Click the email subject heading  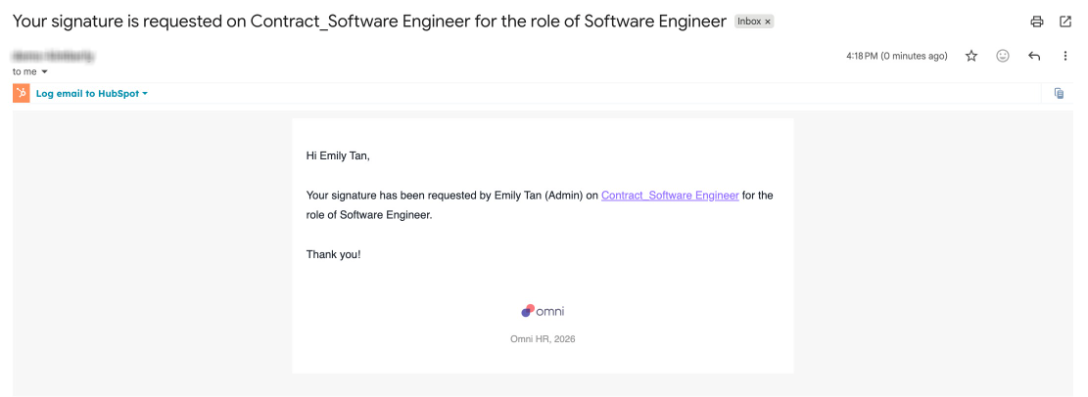(369, 21)
